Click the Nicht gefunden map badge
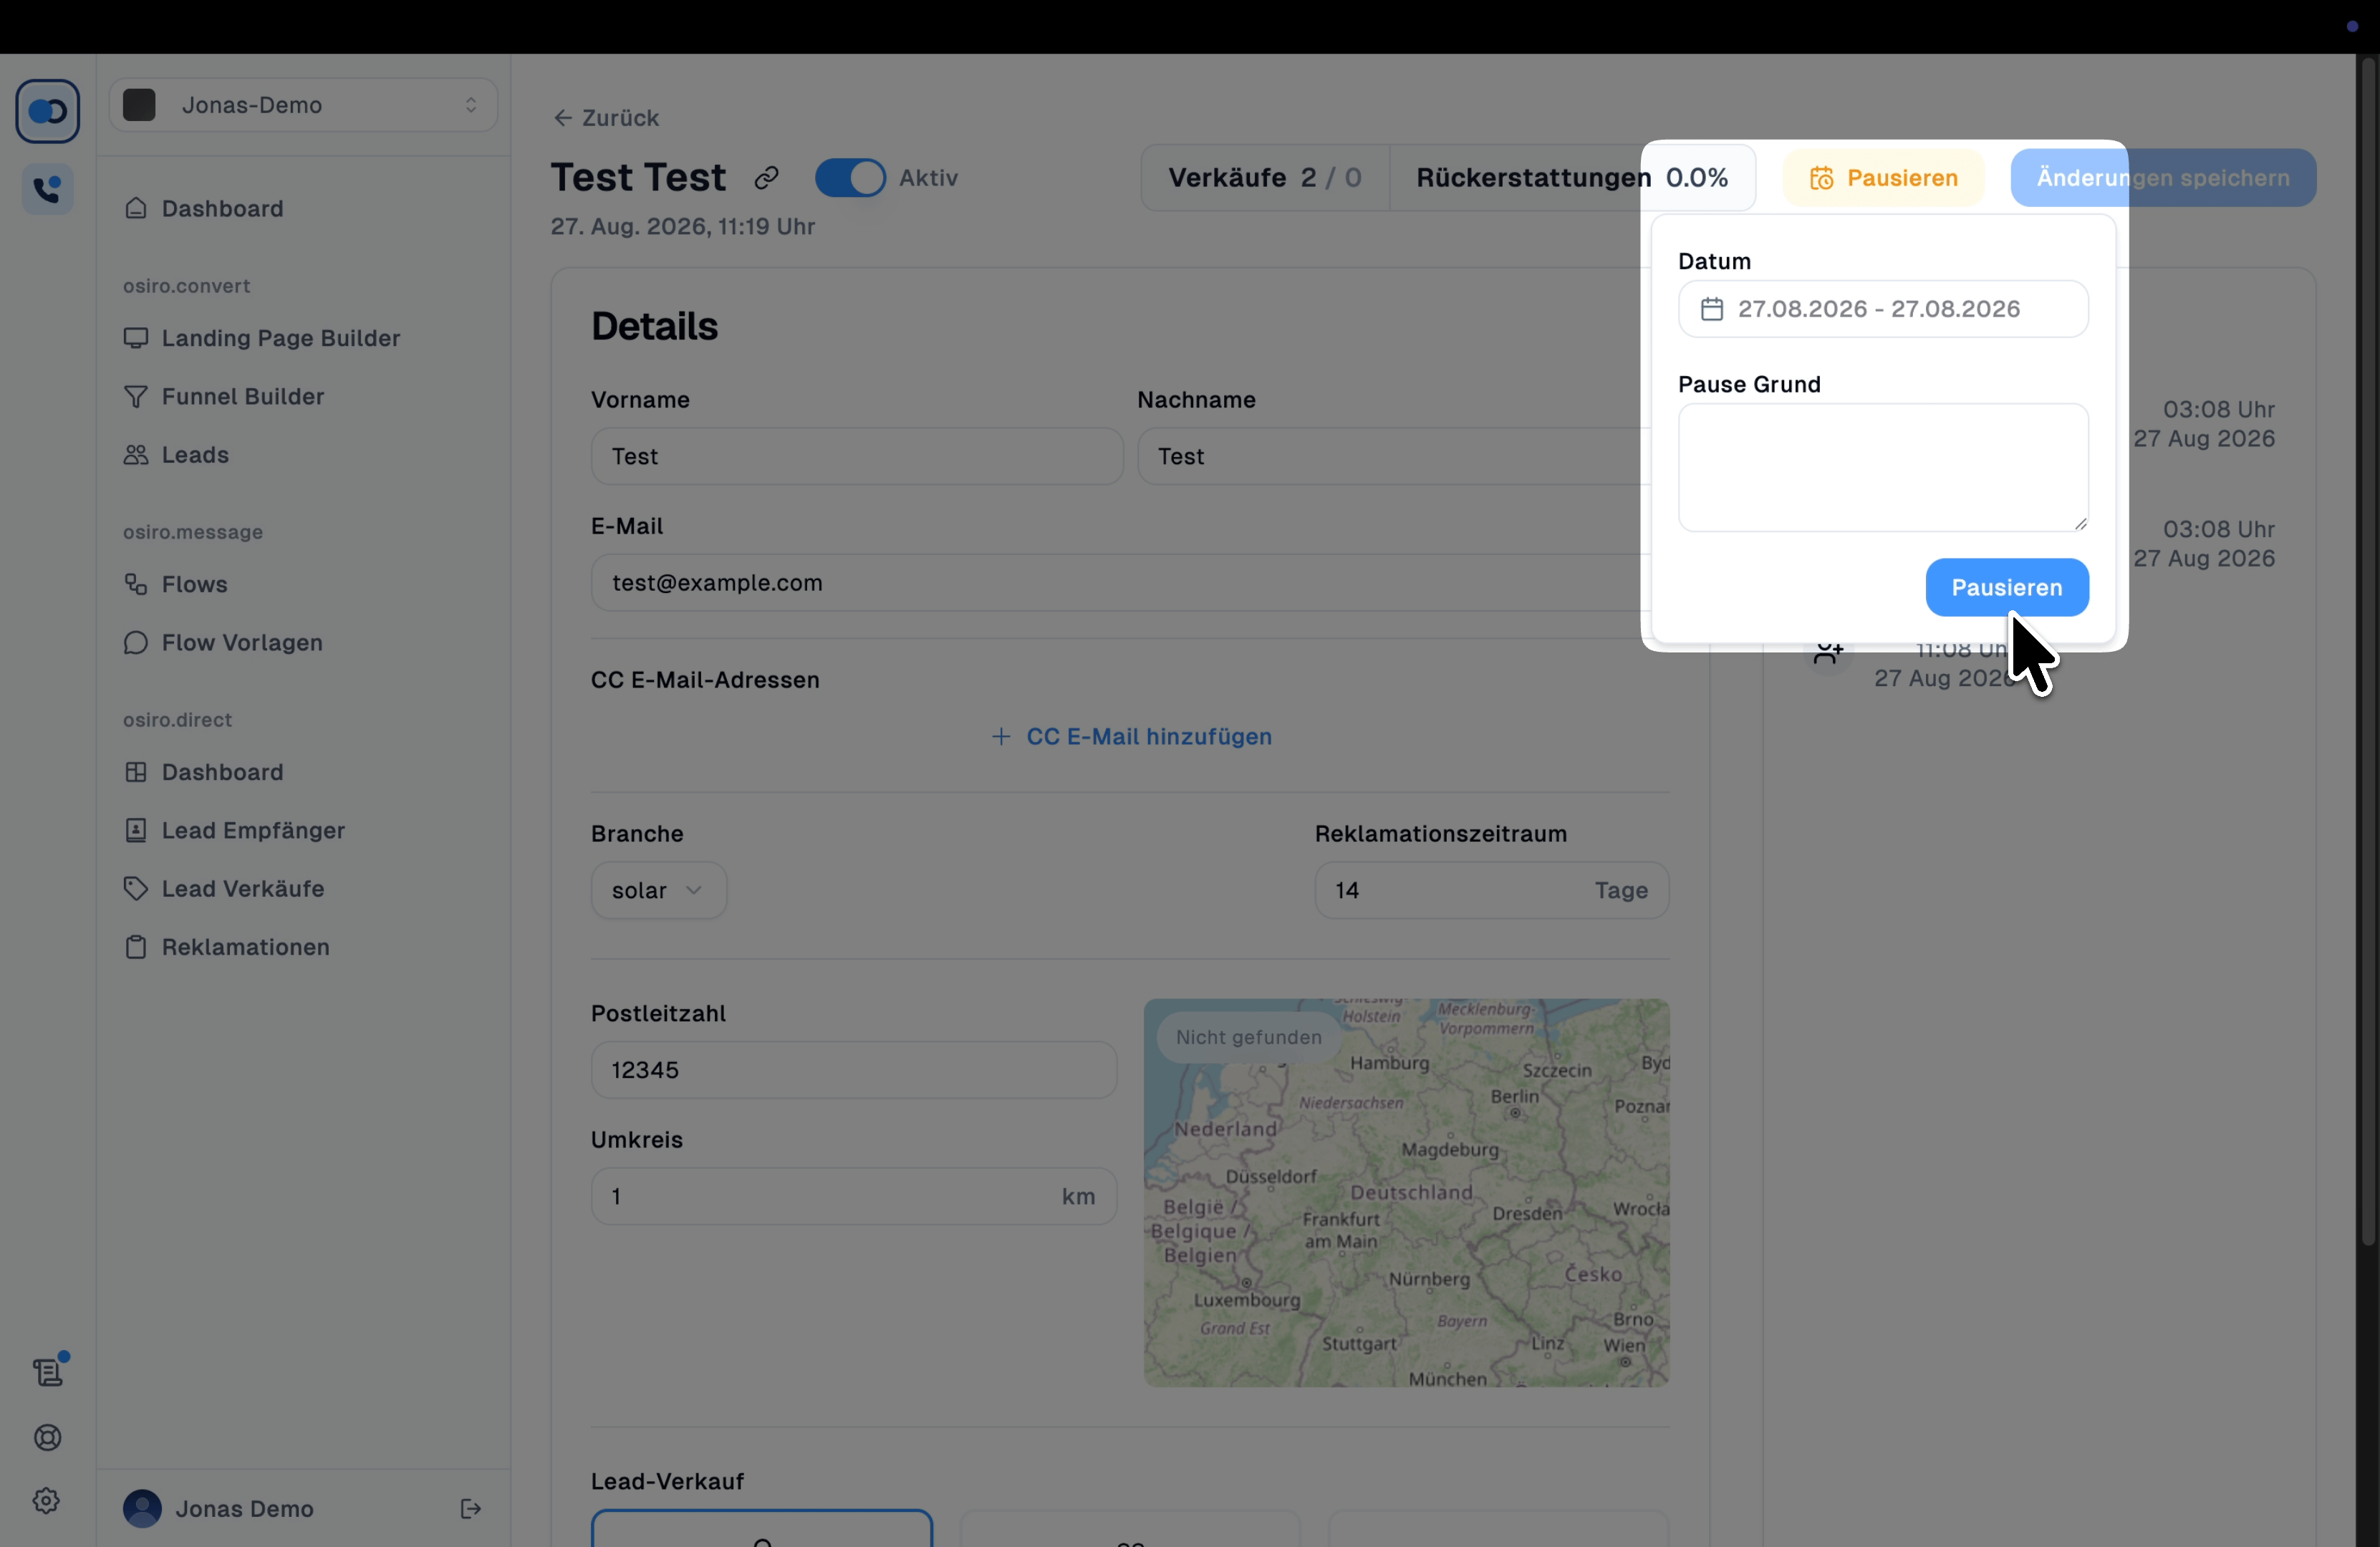 pyautogui.click(x=1248, y=1037)
